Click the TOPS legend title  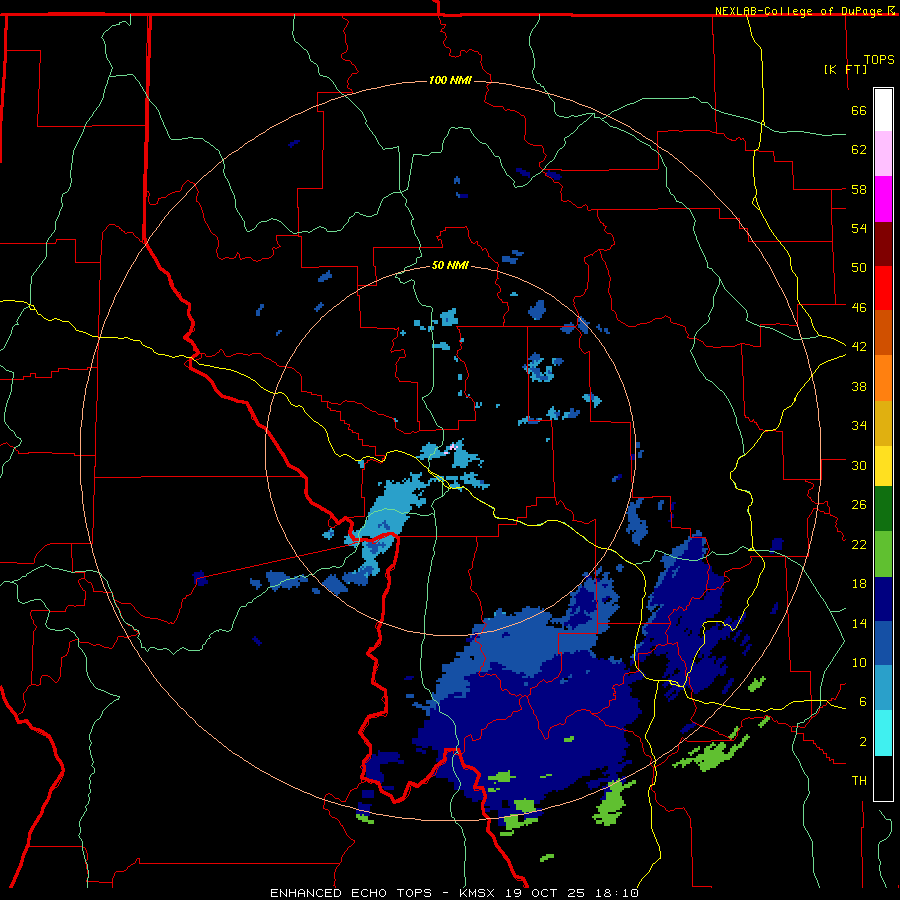879,59
